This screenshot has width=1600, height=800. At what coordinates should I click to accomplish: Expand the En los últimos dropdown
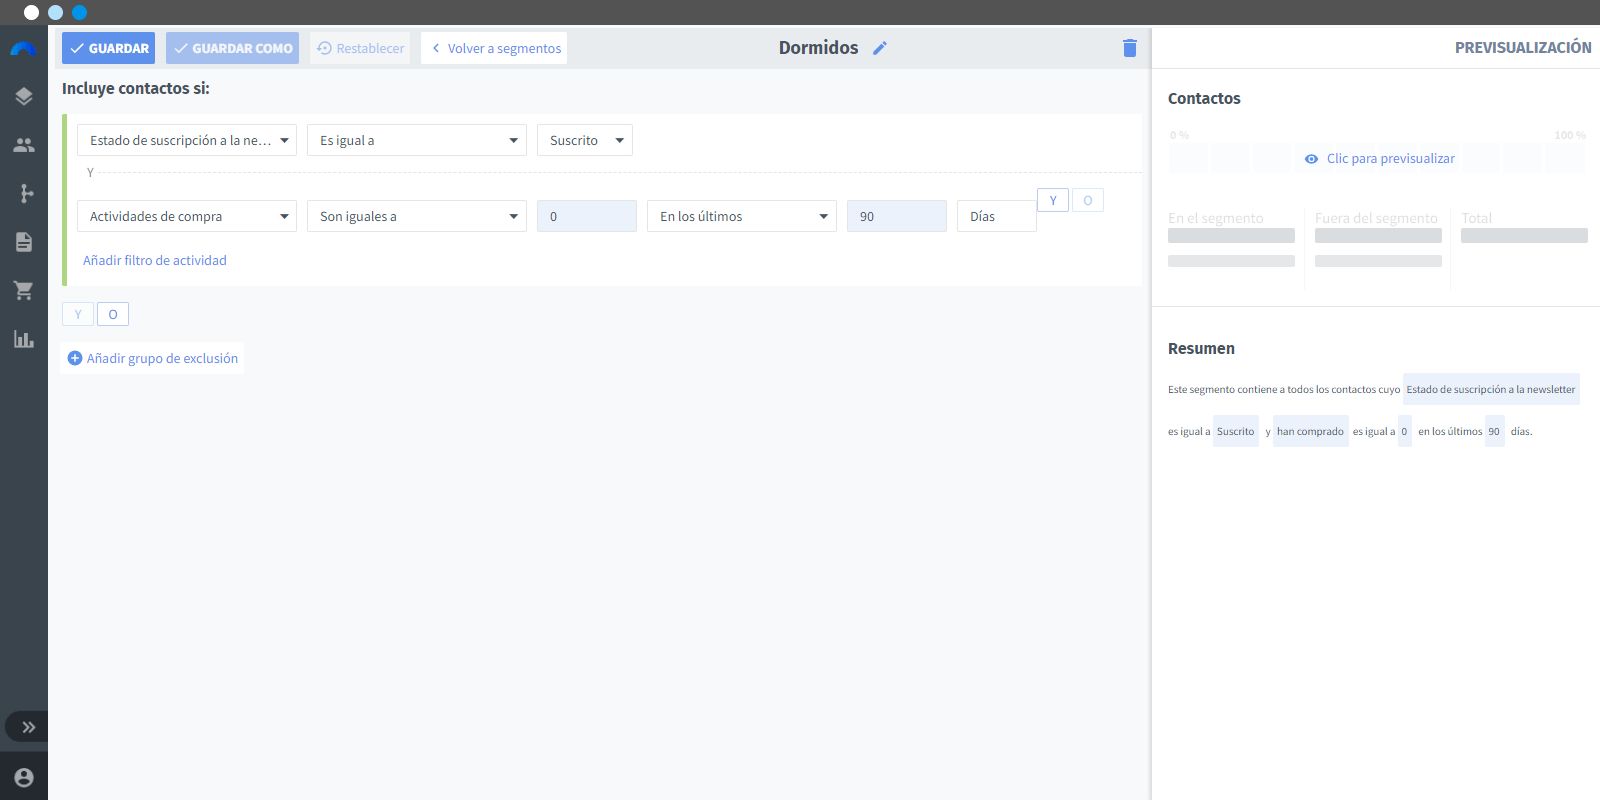(x=742, y=216)
